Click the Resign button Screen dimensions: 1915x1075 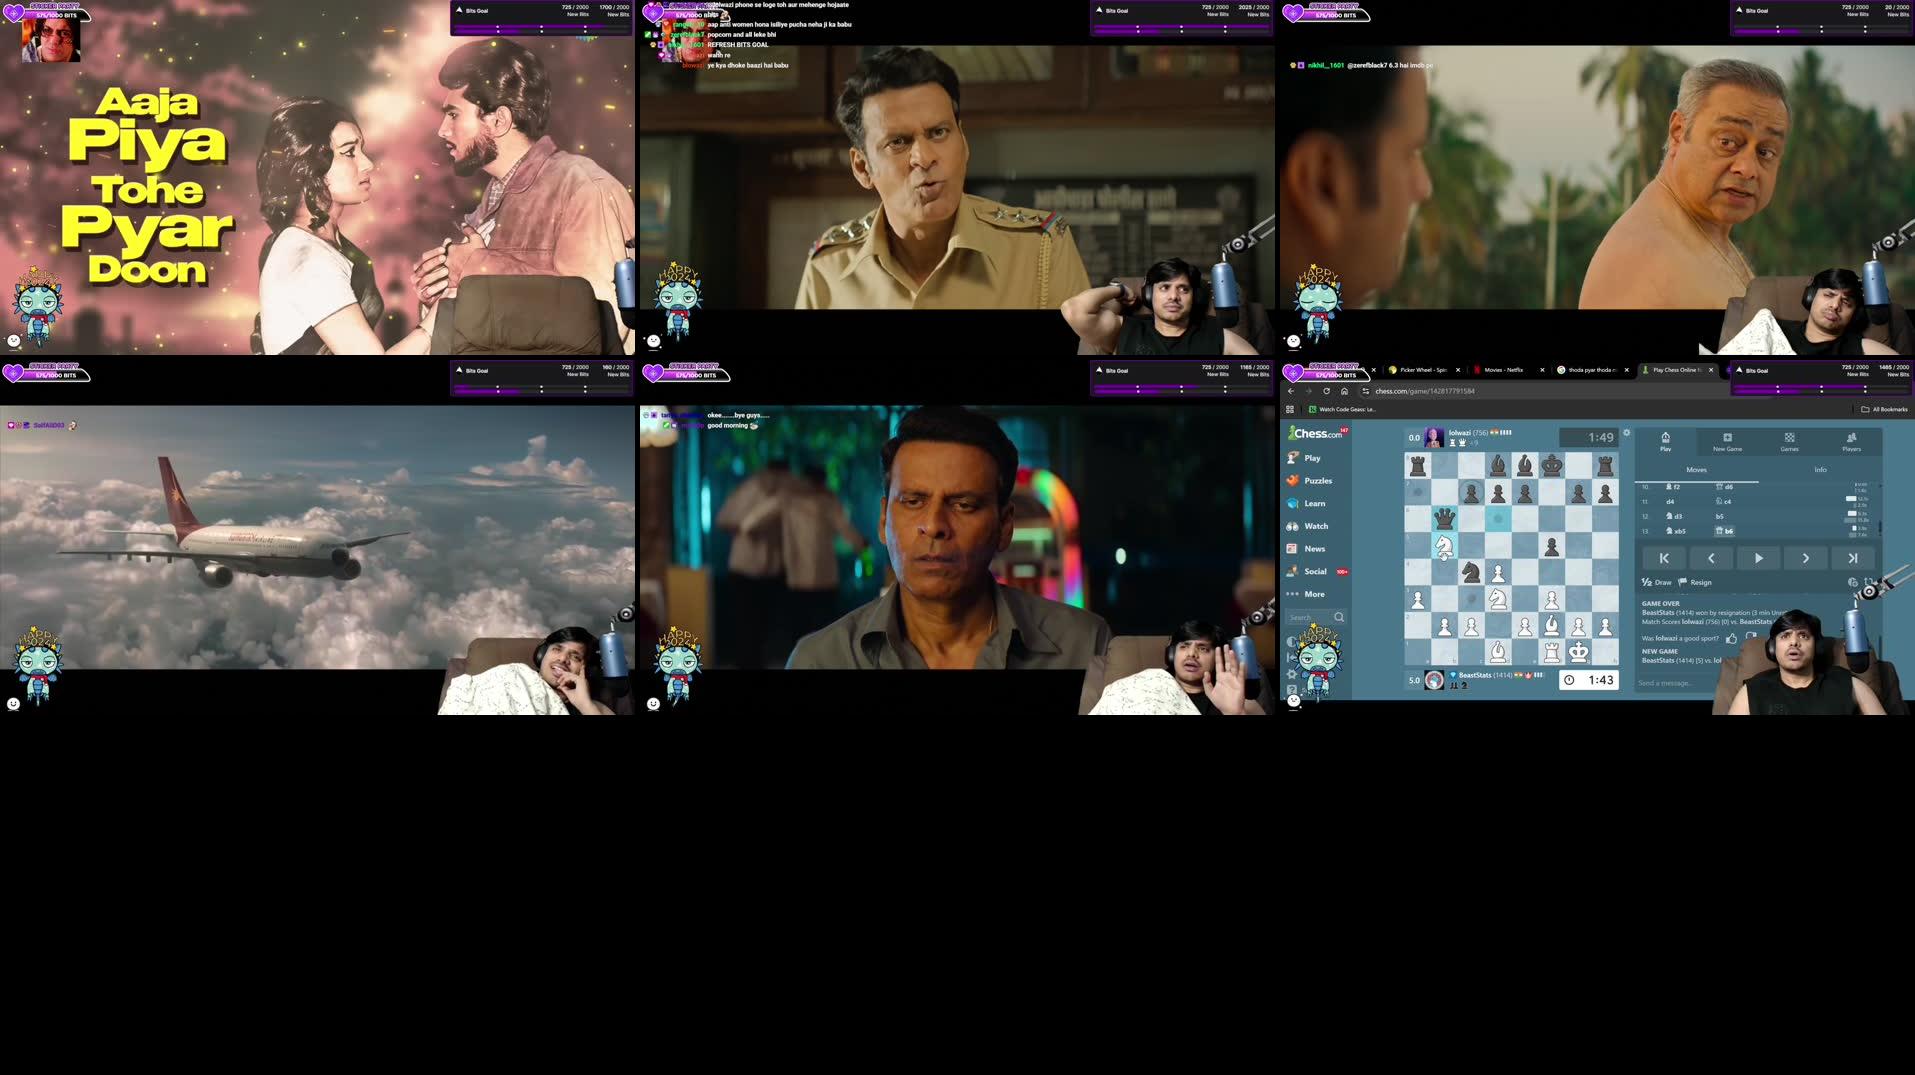[1695, 582]
